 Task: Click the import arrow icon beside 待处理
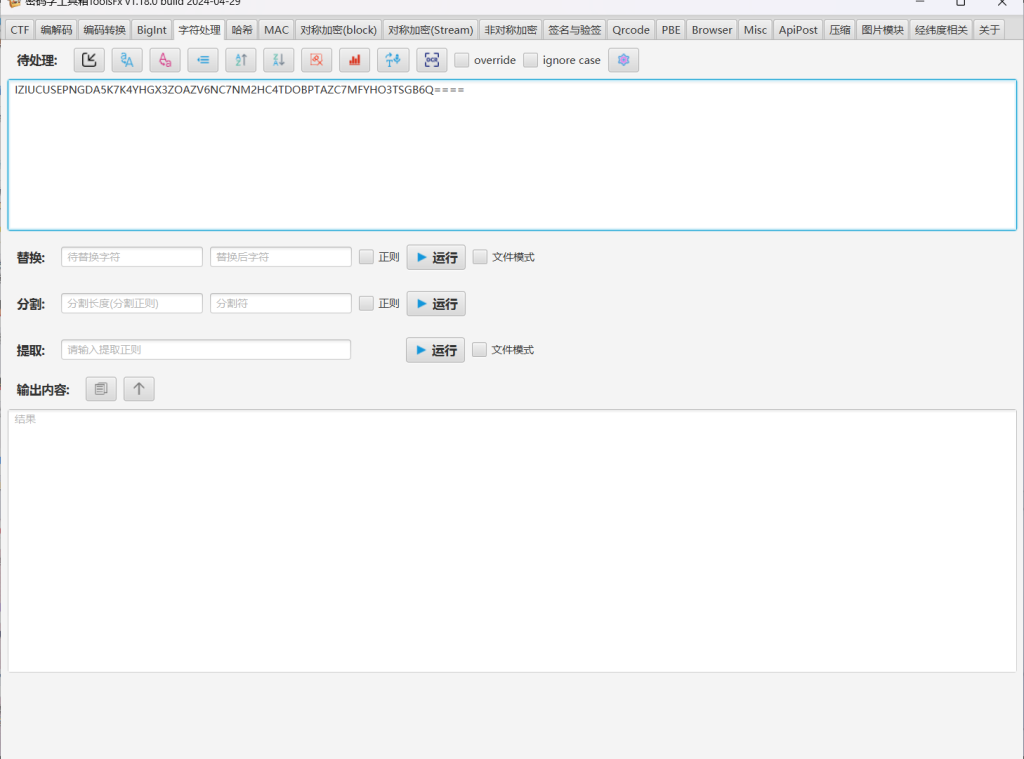[89, 60]
